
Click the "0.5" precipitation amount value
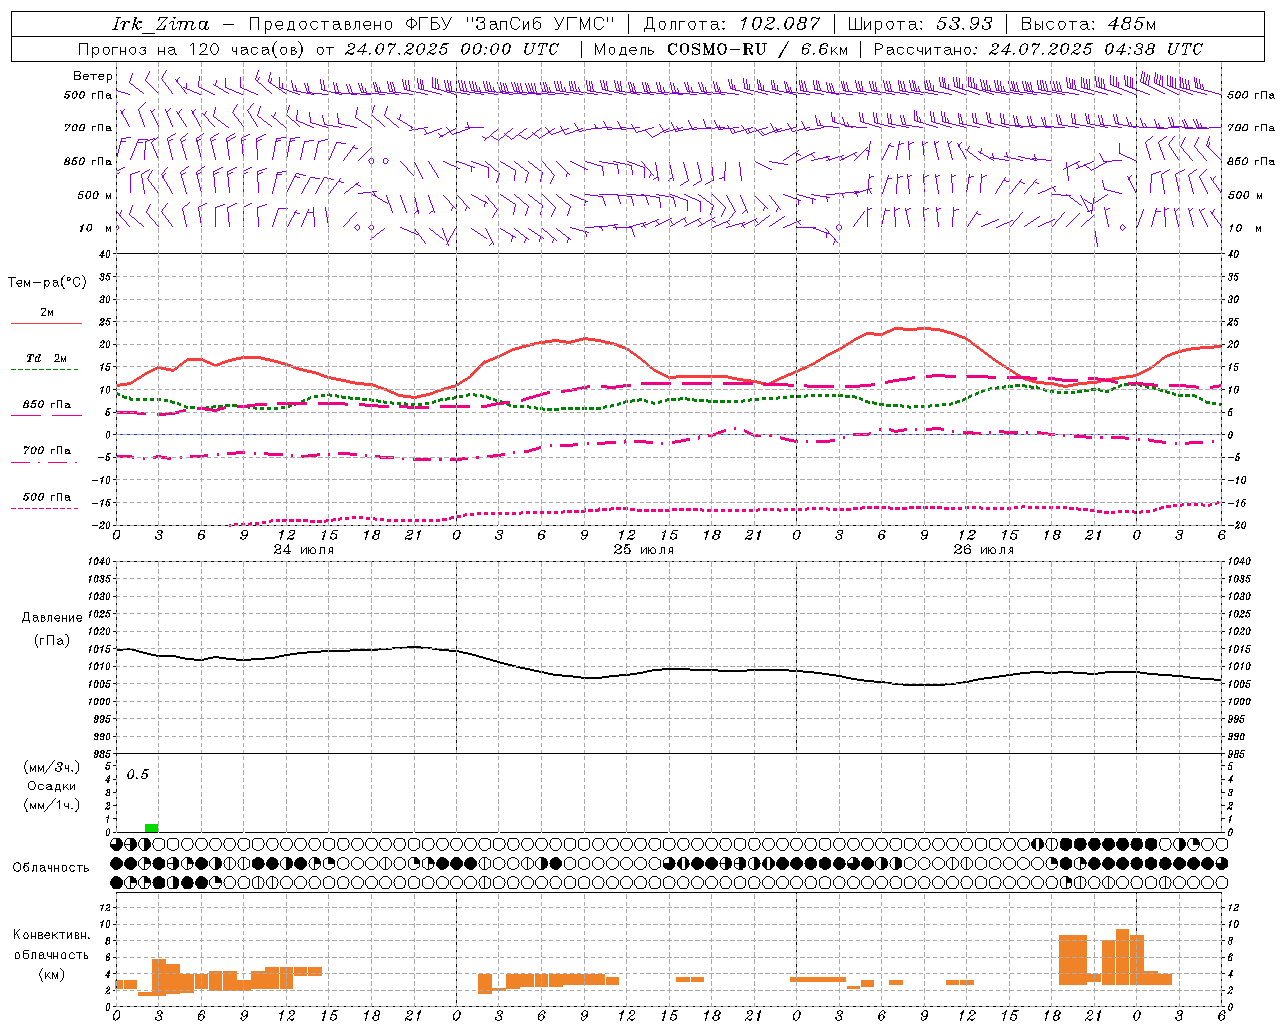(137, 775)
